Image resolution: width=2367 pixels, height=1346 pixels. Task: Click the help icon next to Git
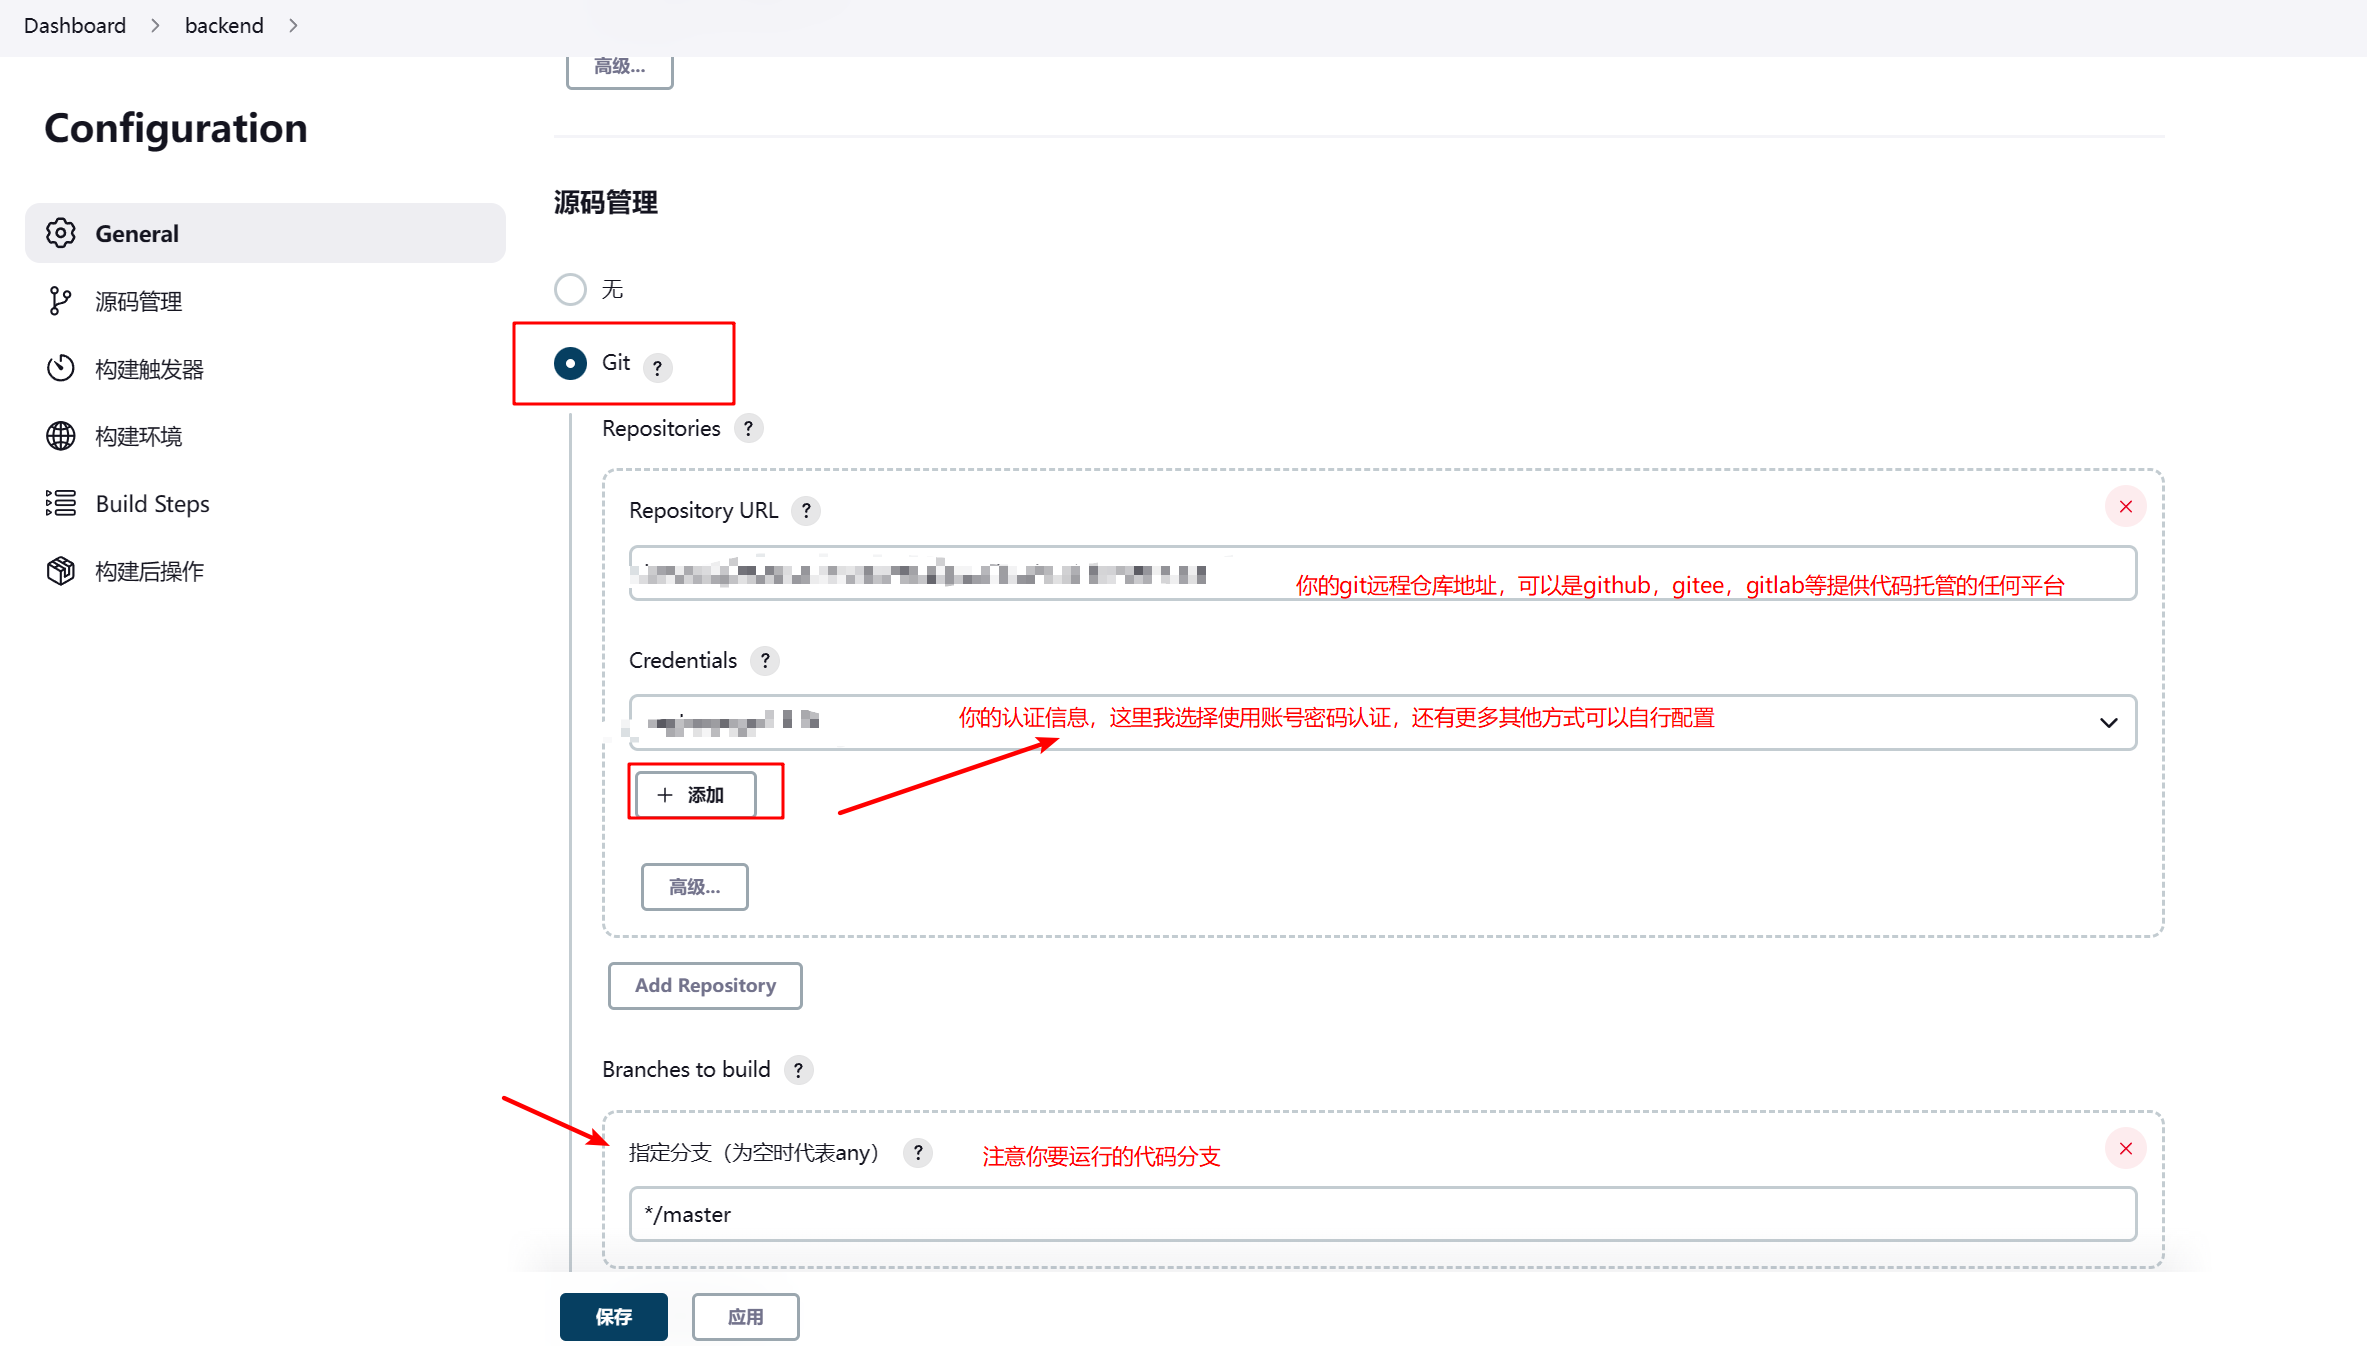point(657,368)
